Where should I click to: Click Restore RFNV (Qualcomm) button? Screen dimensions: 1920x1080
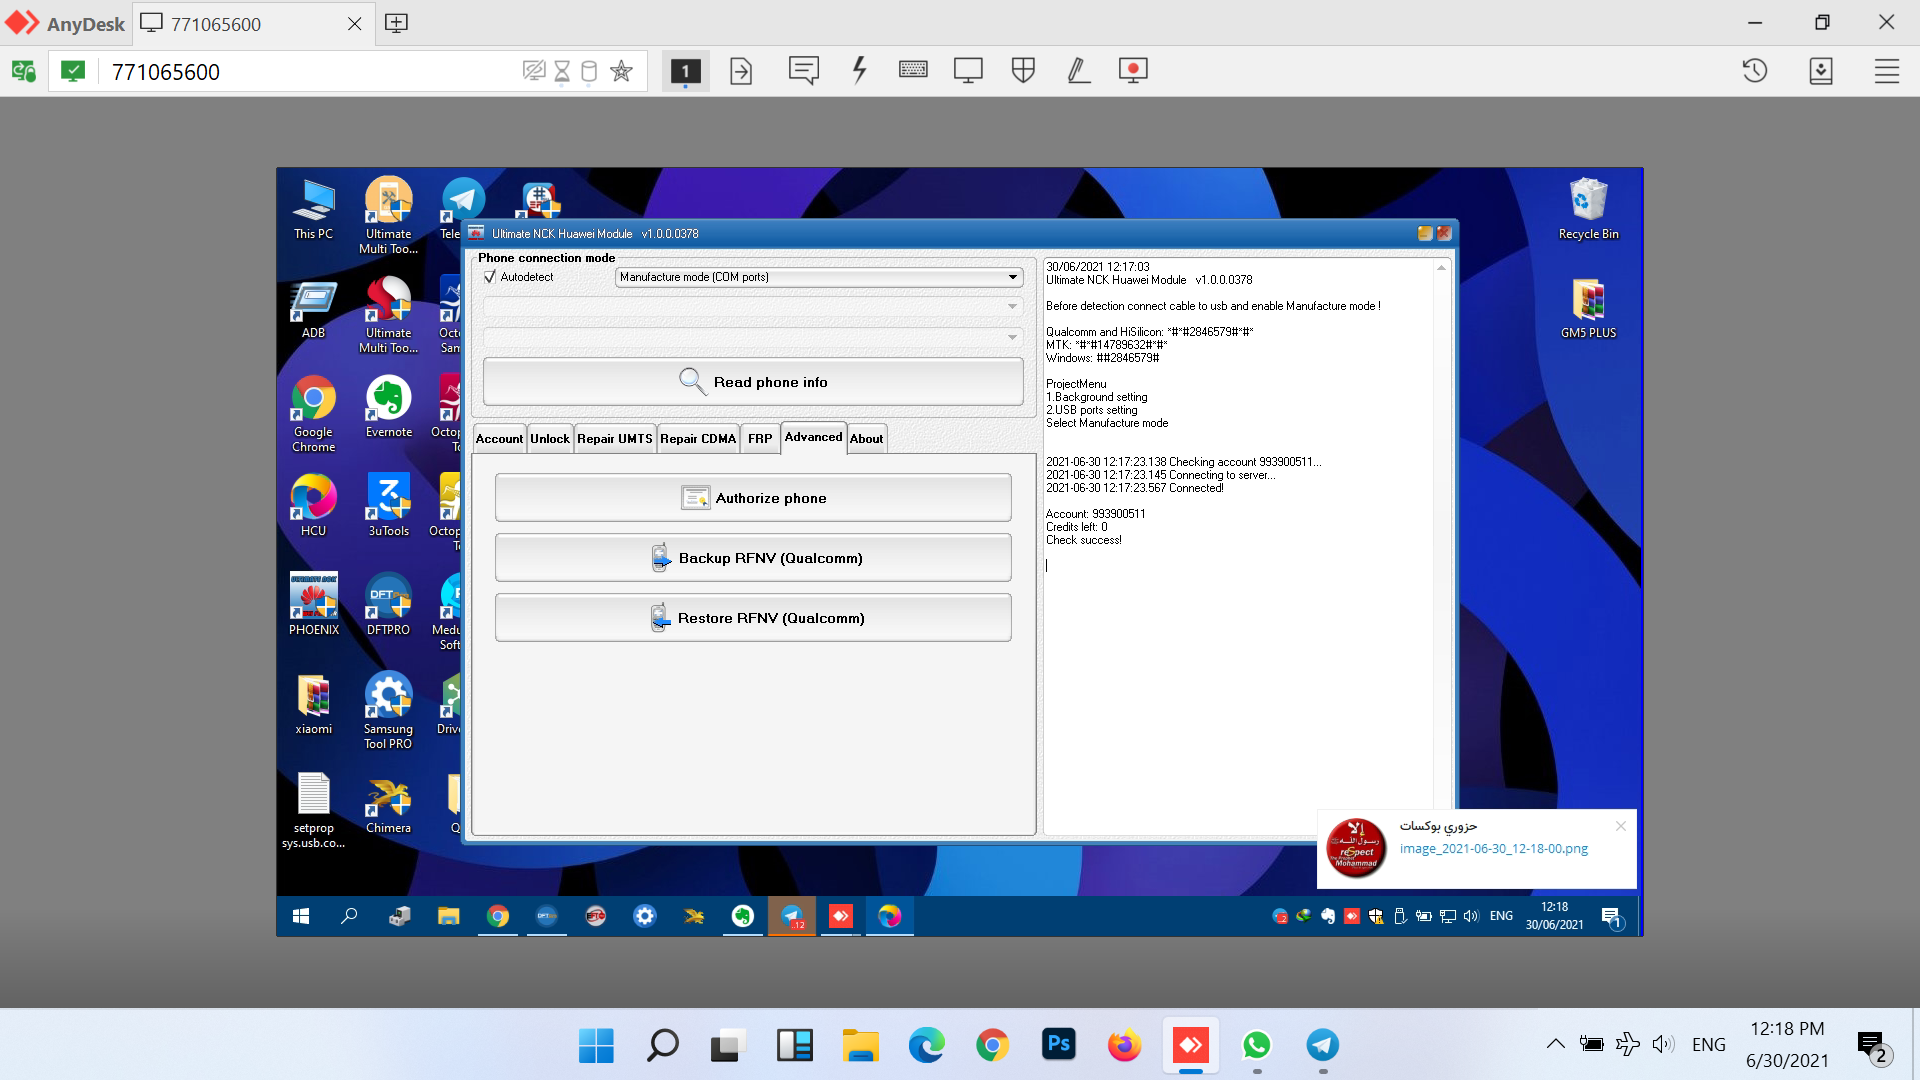pyautogui.click(x=753, y=618)
